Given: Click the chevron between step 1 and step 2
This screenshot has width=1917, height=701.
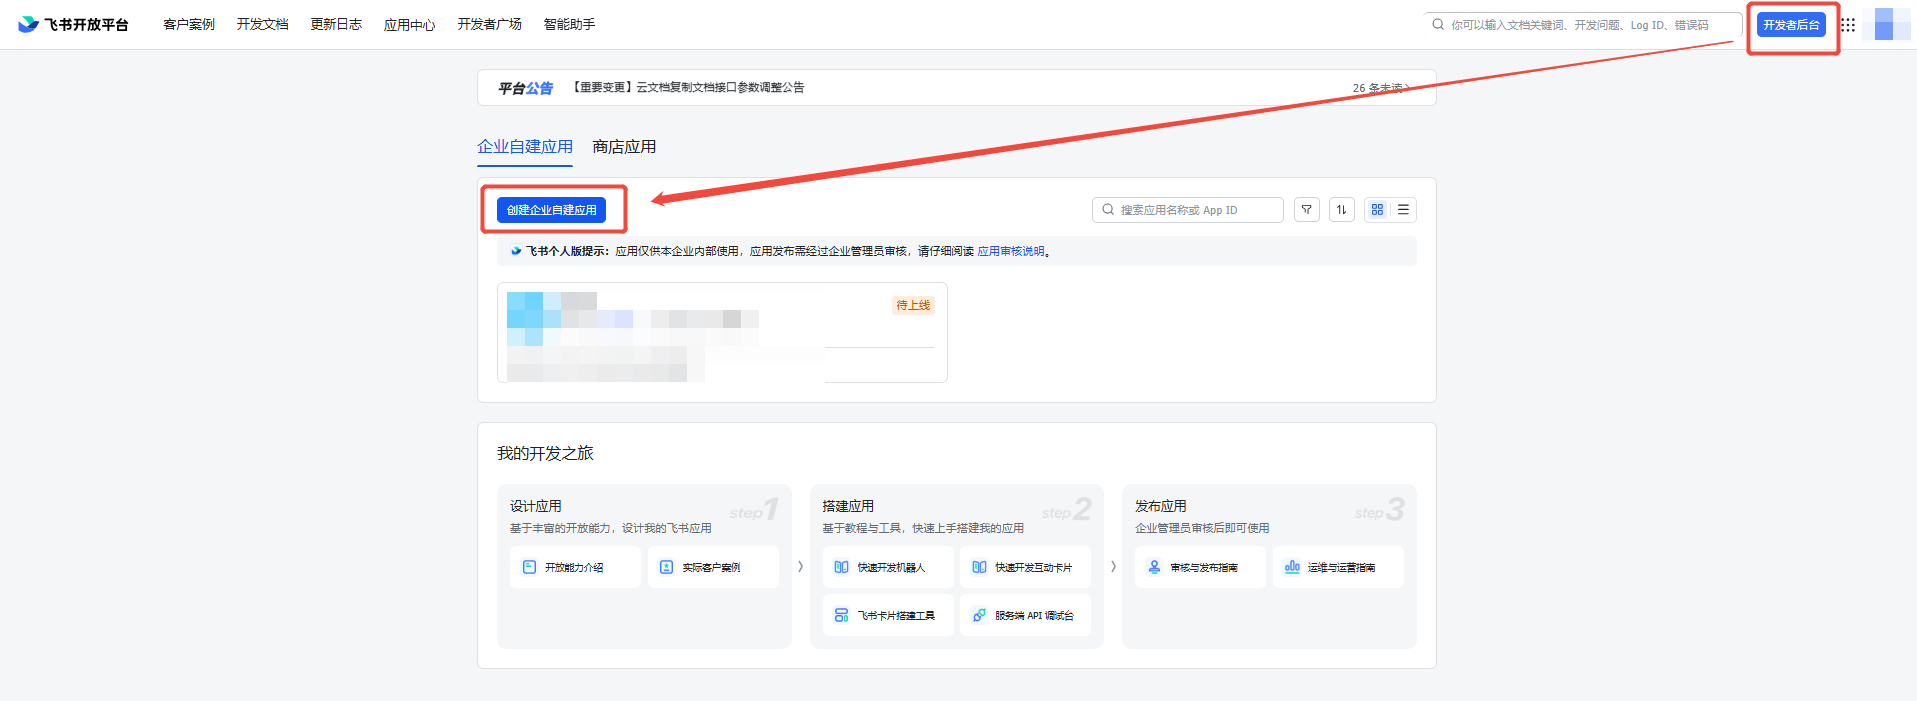Looking at the screenshot, I should pyautogui.click(x=800, y=567).
